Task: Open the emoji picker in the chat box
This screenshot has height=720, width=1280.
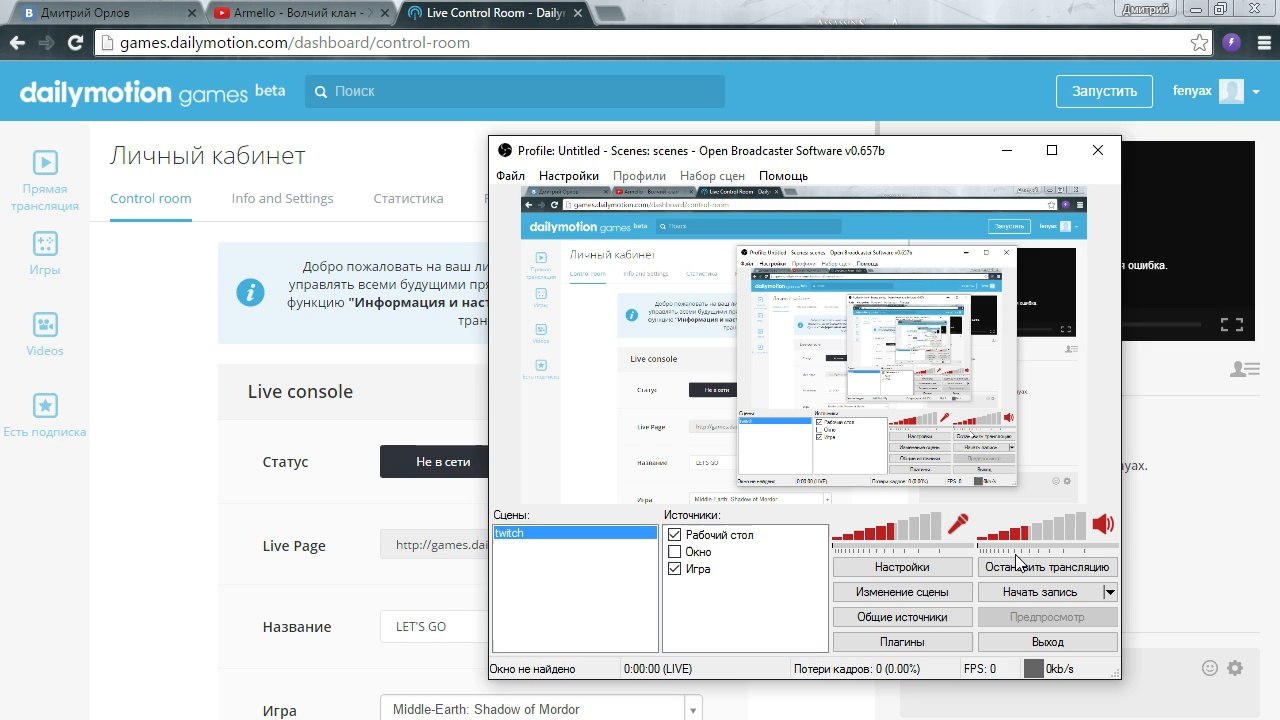Action: 1210,668
